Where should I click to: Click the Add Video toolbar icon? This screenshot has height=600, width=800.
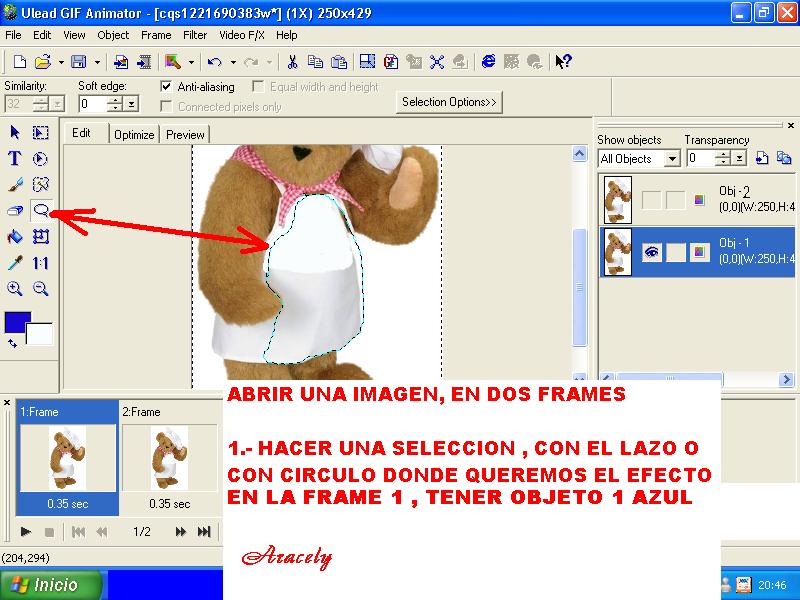tap(144, 62)
